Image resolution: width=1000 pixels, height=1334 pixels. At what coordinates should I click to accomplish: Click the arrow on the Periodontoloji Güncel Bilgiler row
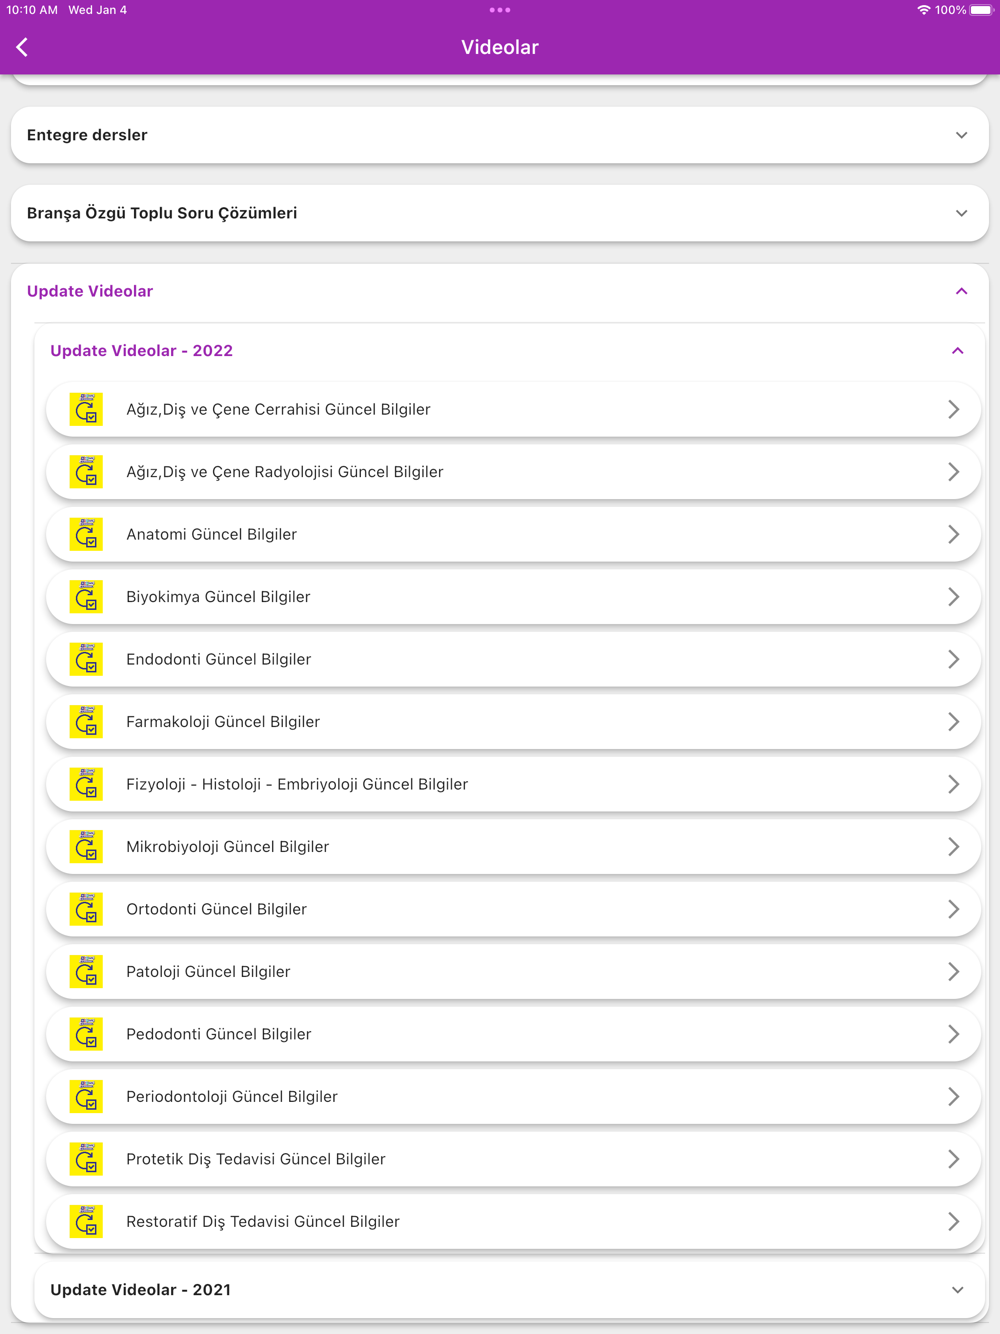(953, 1097)
